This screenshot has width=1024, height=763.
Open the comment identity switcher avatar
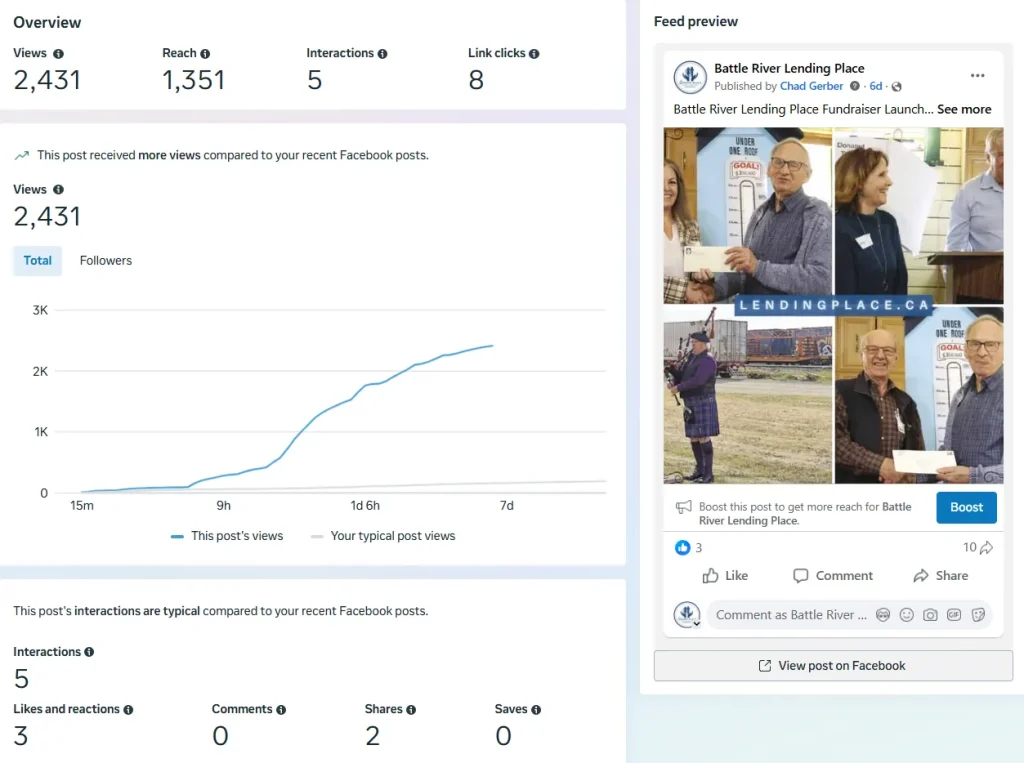click(686, 615)
